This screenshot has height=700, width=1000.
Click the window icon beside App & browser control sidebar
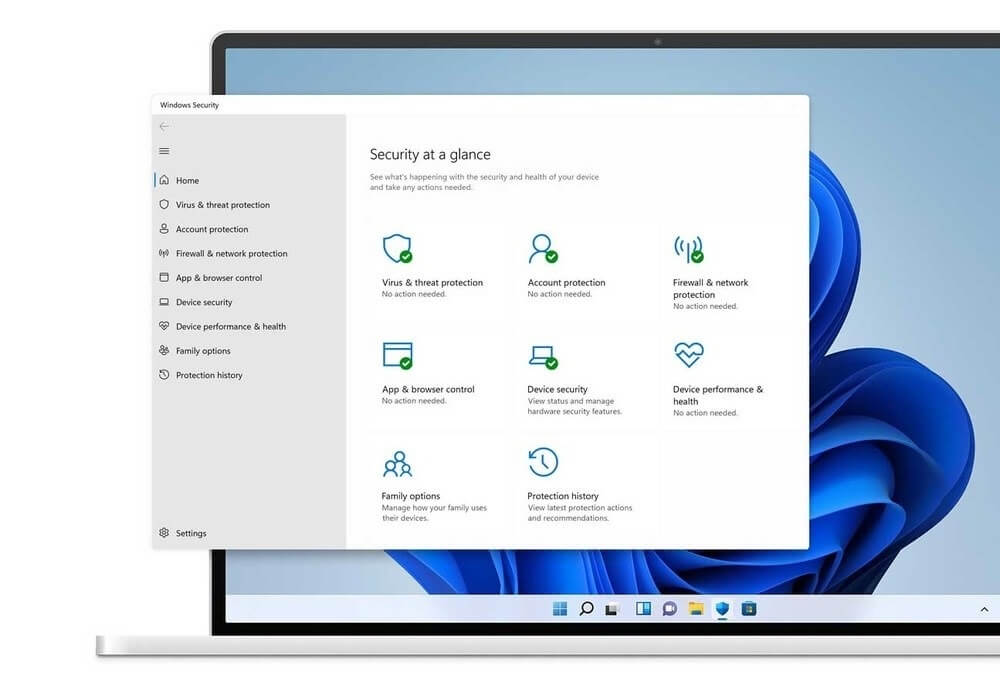[x=164, y=277]
